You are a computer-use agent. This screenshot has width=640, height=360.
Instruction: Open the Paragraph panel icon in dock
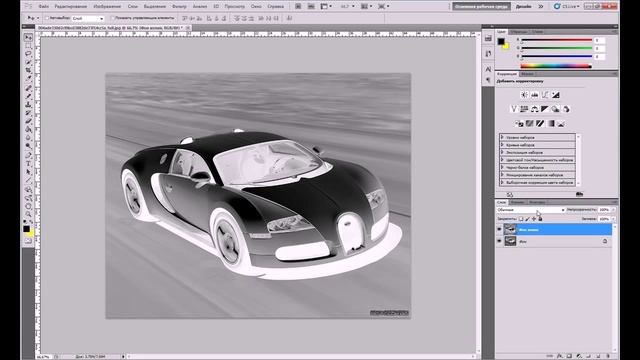[488, 80]
